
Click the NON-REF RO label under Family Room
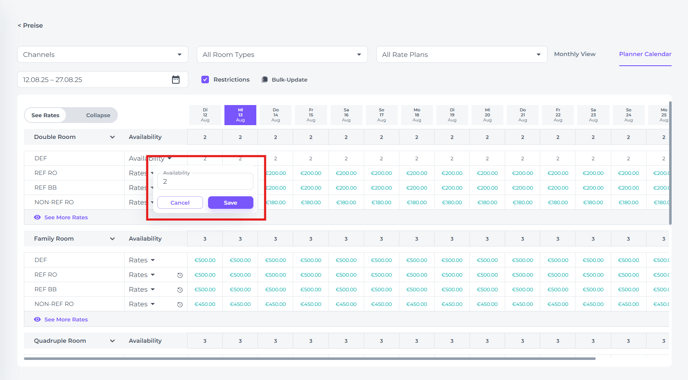[54, 304]
